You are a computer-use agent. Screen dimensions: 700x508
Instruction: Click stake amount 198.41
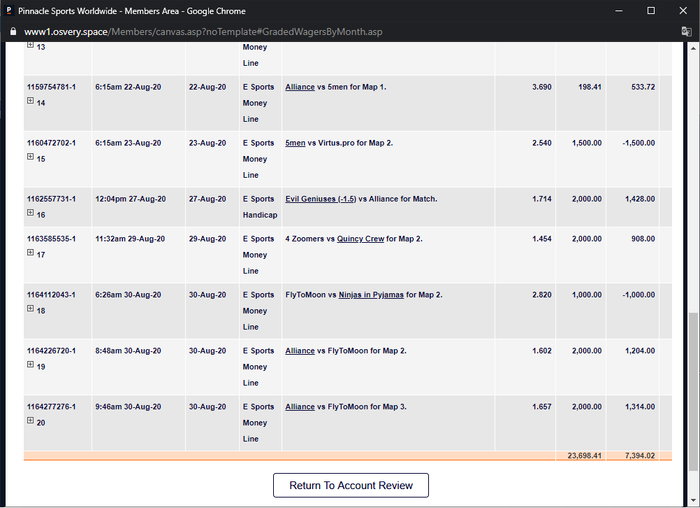point(590,87)
